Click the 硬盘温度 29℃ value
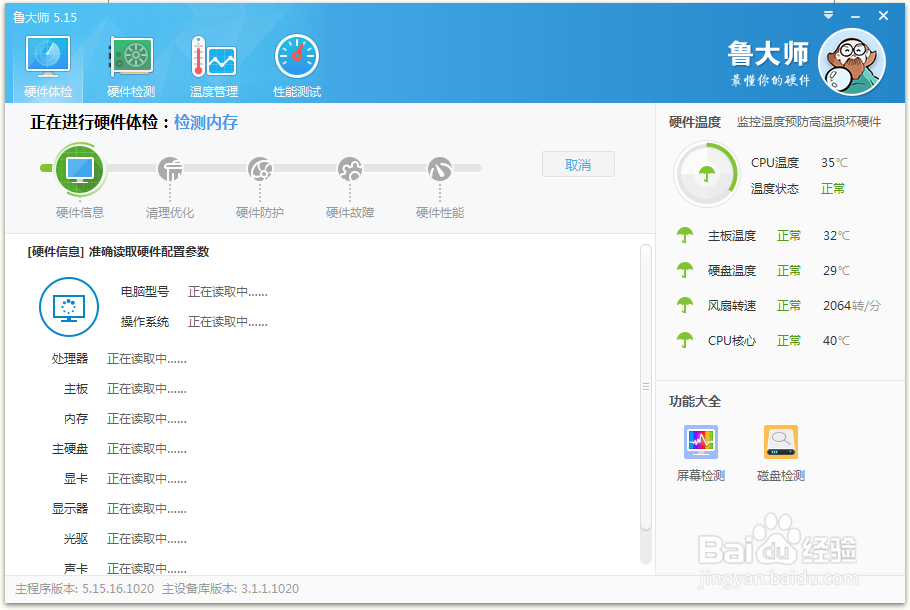This screenshot has height=610, width=910. (836, 270)
